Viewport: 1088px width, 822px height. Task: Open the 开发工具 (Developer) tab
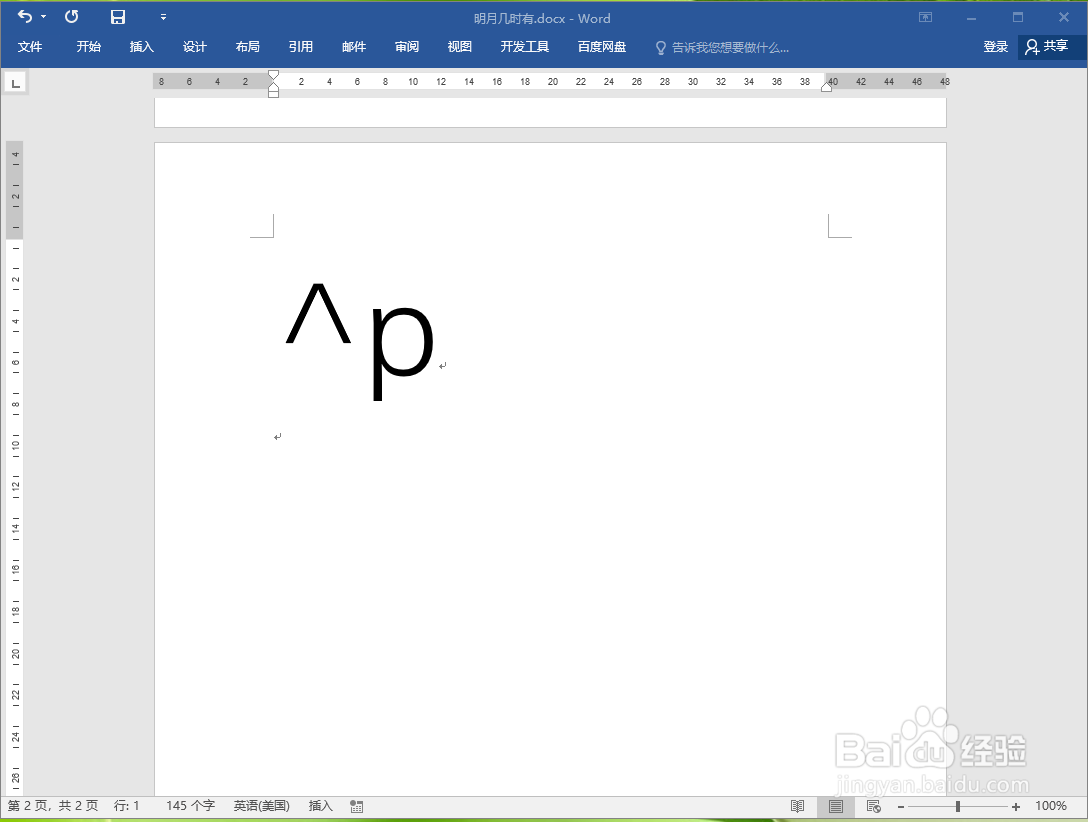525,46
